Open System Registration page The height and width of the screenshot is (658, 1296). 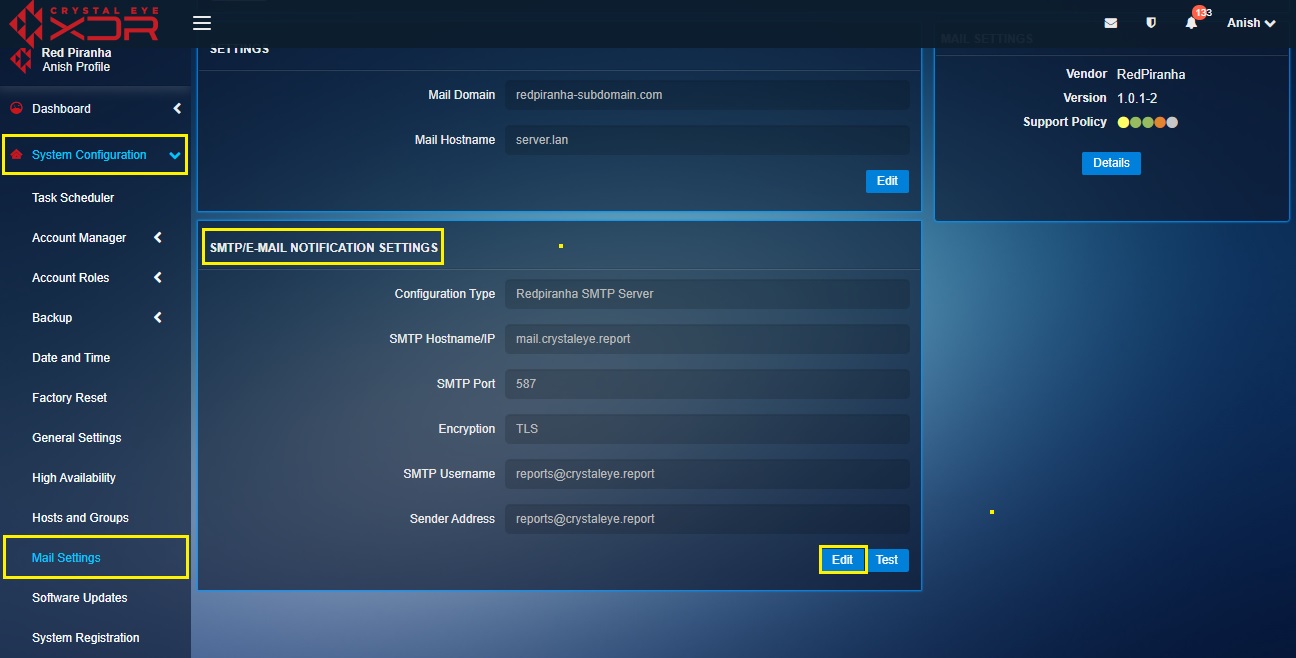pos(86,638)
